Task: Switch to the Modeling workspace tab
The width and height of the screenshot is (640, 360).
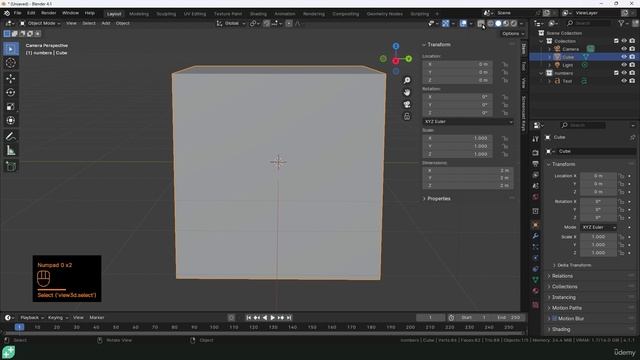Action: click(x=139, y=14)
